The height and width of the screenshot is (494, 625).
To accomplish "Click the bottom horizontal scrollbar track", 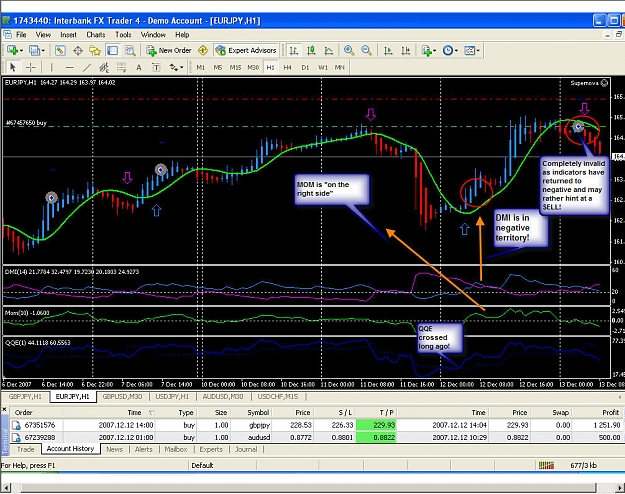I will click(x=309, y=488).
